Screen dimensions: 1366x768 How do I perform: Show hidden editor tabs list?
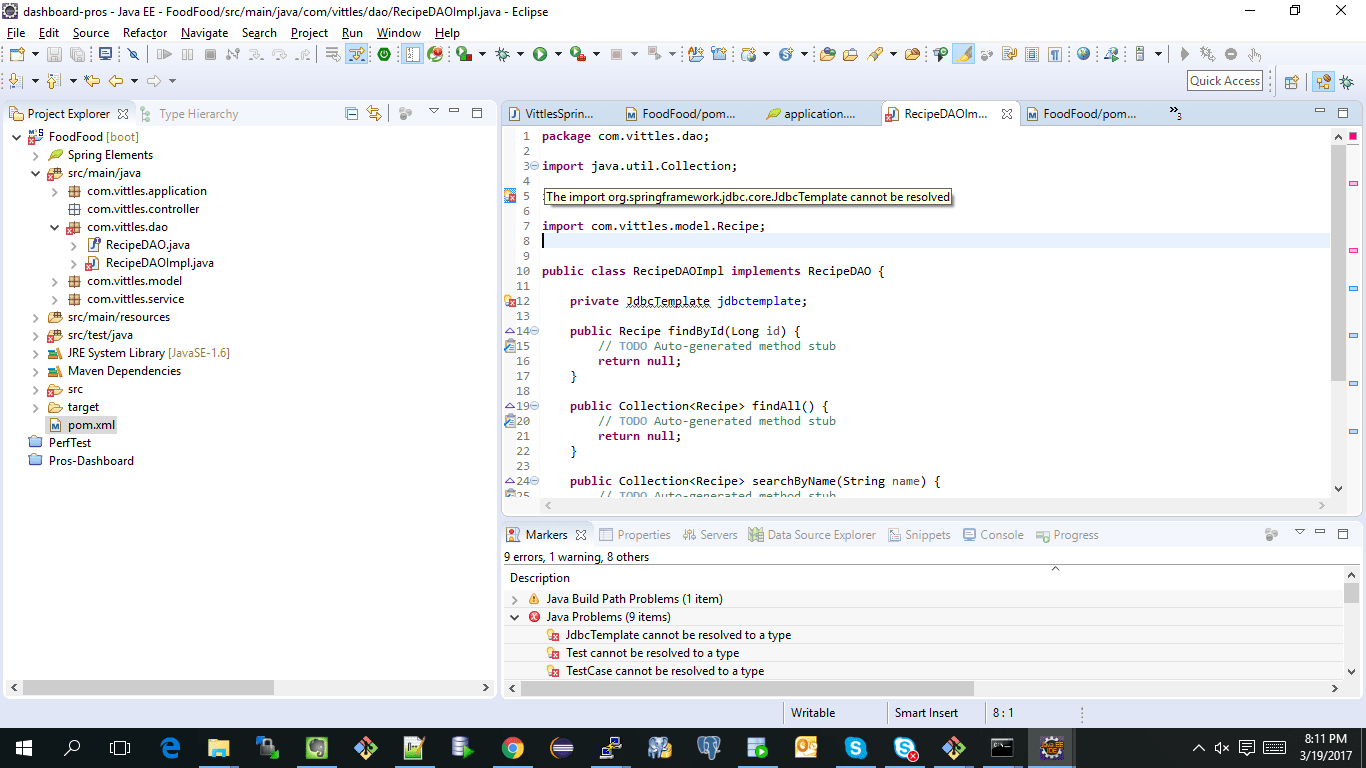tap(1175, 113)
